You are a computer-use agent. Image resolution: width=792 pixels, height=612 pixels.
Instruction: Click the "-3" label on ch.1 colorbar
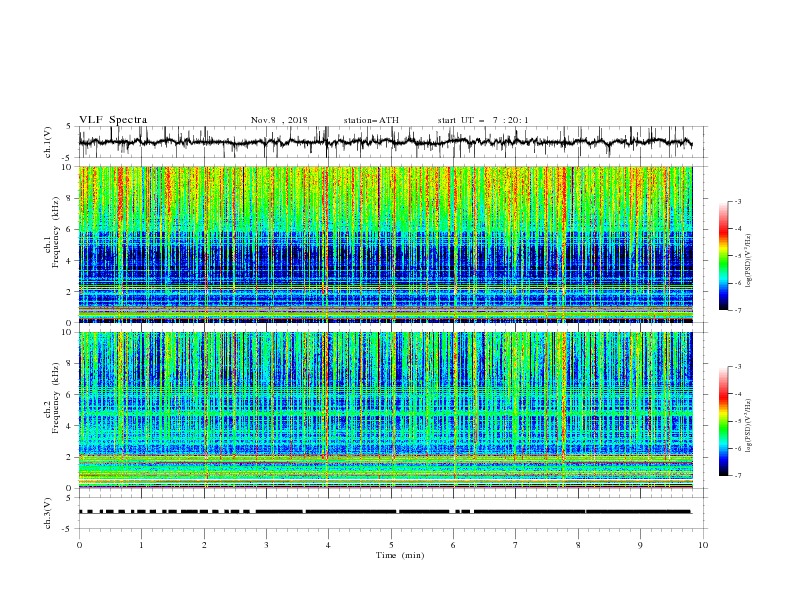tap(737, 201)
